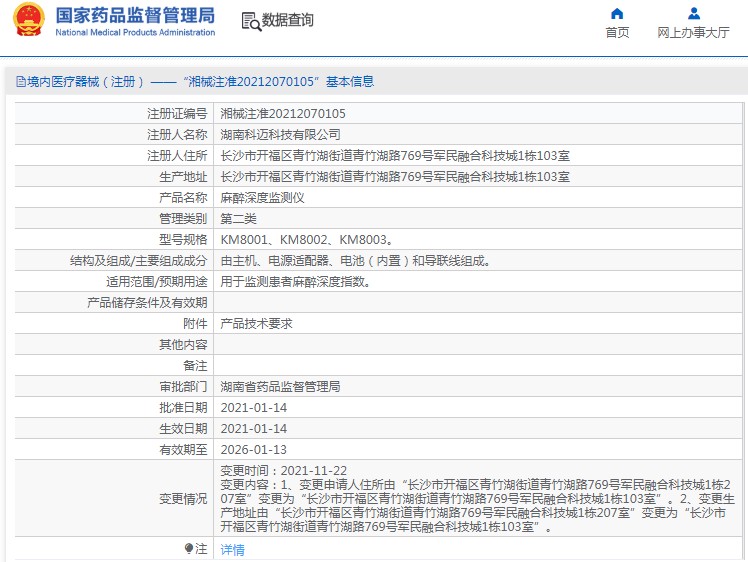
Task: Open the 数据查询 text label
Action: (288, 21)
